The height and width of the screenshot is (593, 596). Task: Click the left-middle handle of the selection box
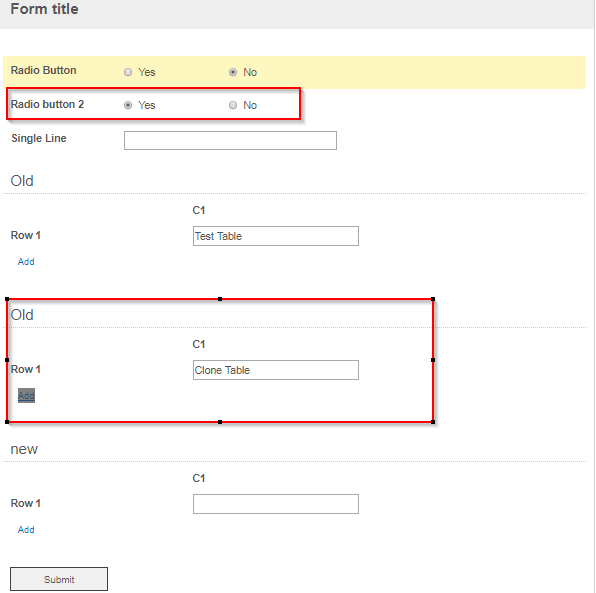coord(7,360)
